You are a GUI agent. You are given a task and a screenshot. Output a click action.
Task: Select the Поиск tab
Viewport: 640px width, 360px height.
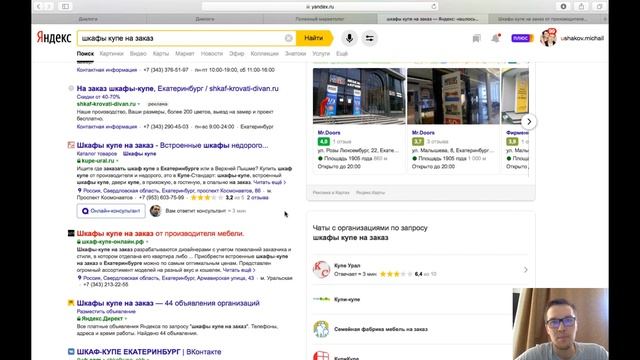85,53
